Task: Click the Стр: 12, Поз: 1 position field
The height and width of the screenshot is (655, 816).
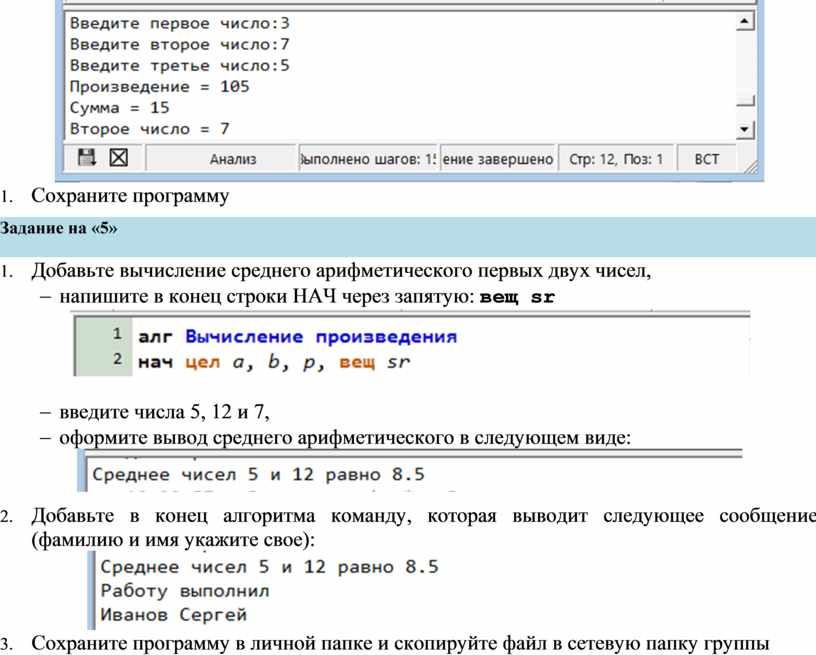Action: tap(615, 159)
